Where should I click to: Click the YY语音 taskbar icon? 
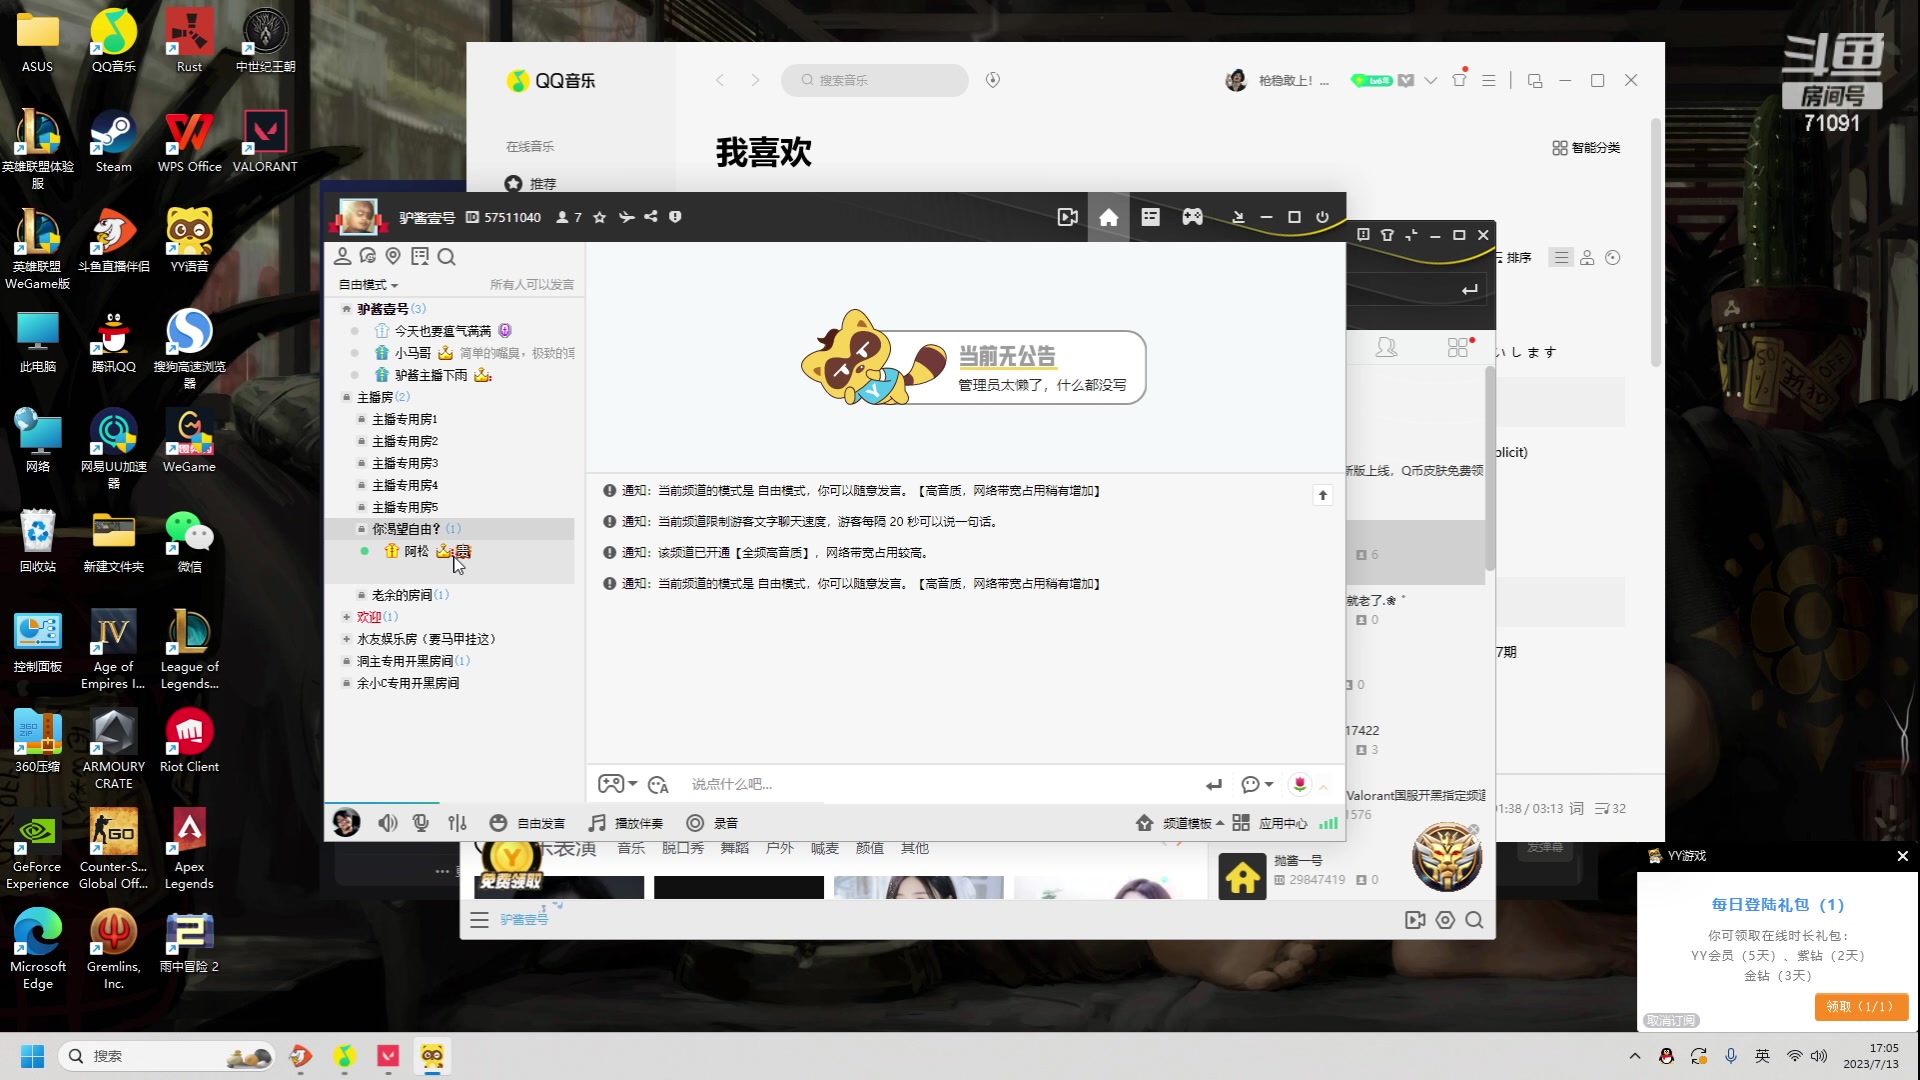[x=432, y=1056]
